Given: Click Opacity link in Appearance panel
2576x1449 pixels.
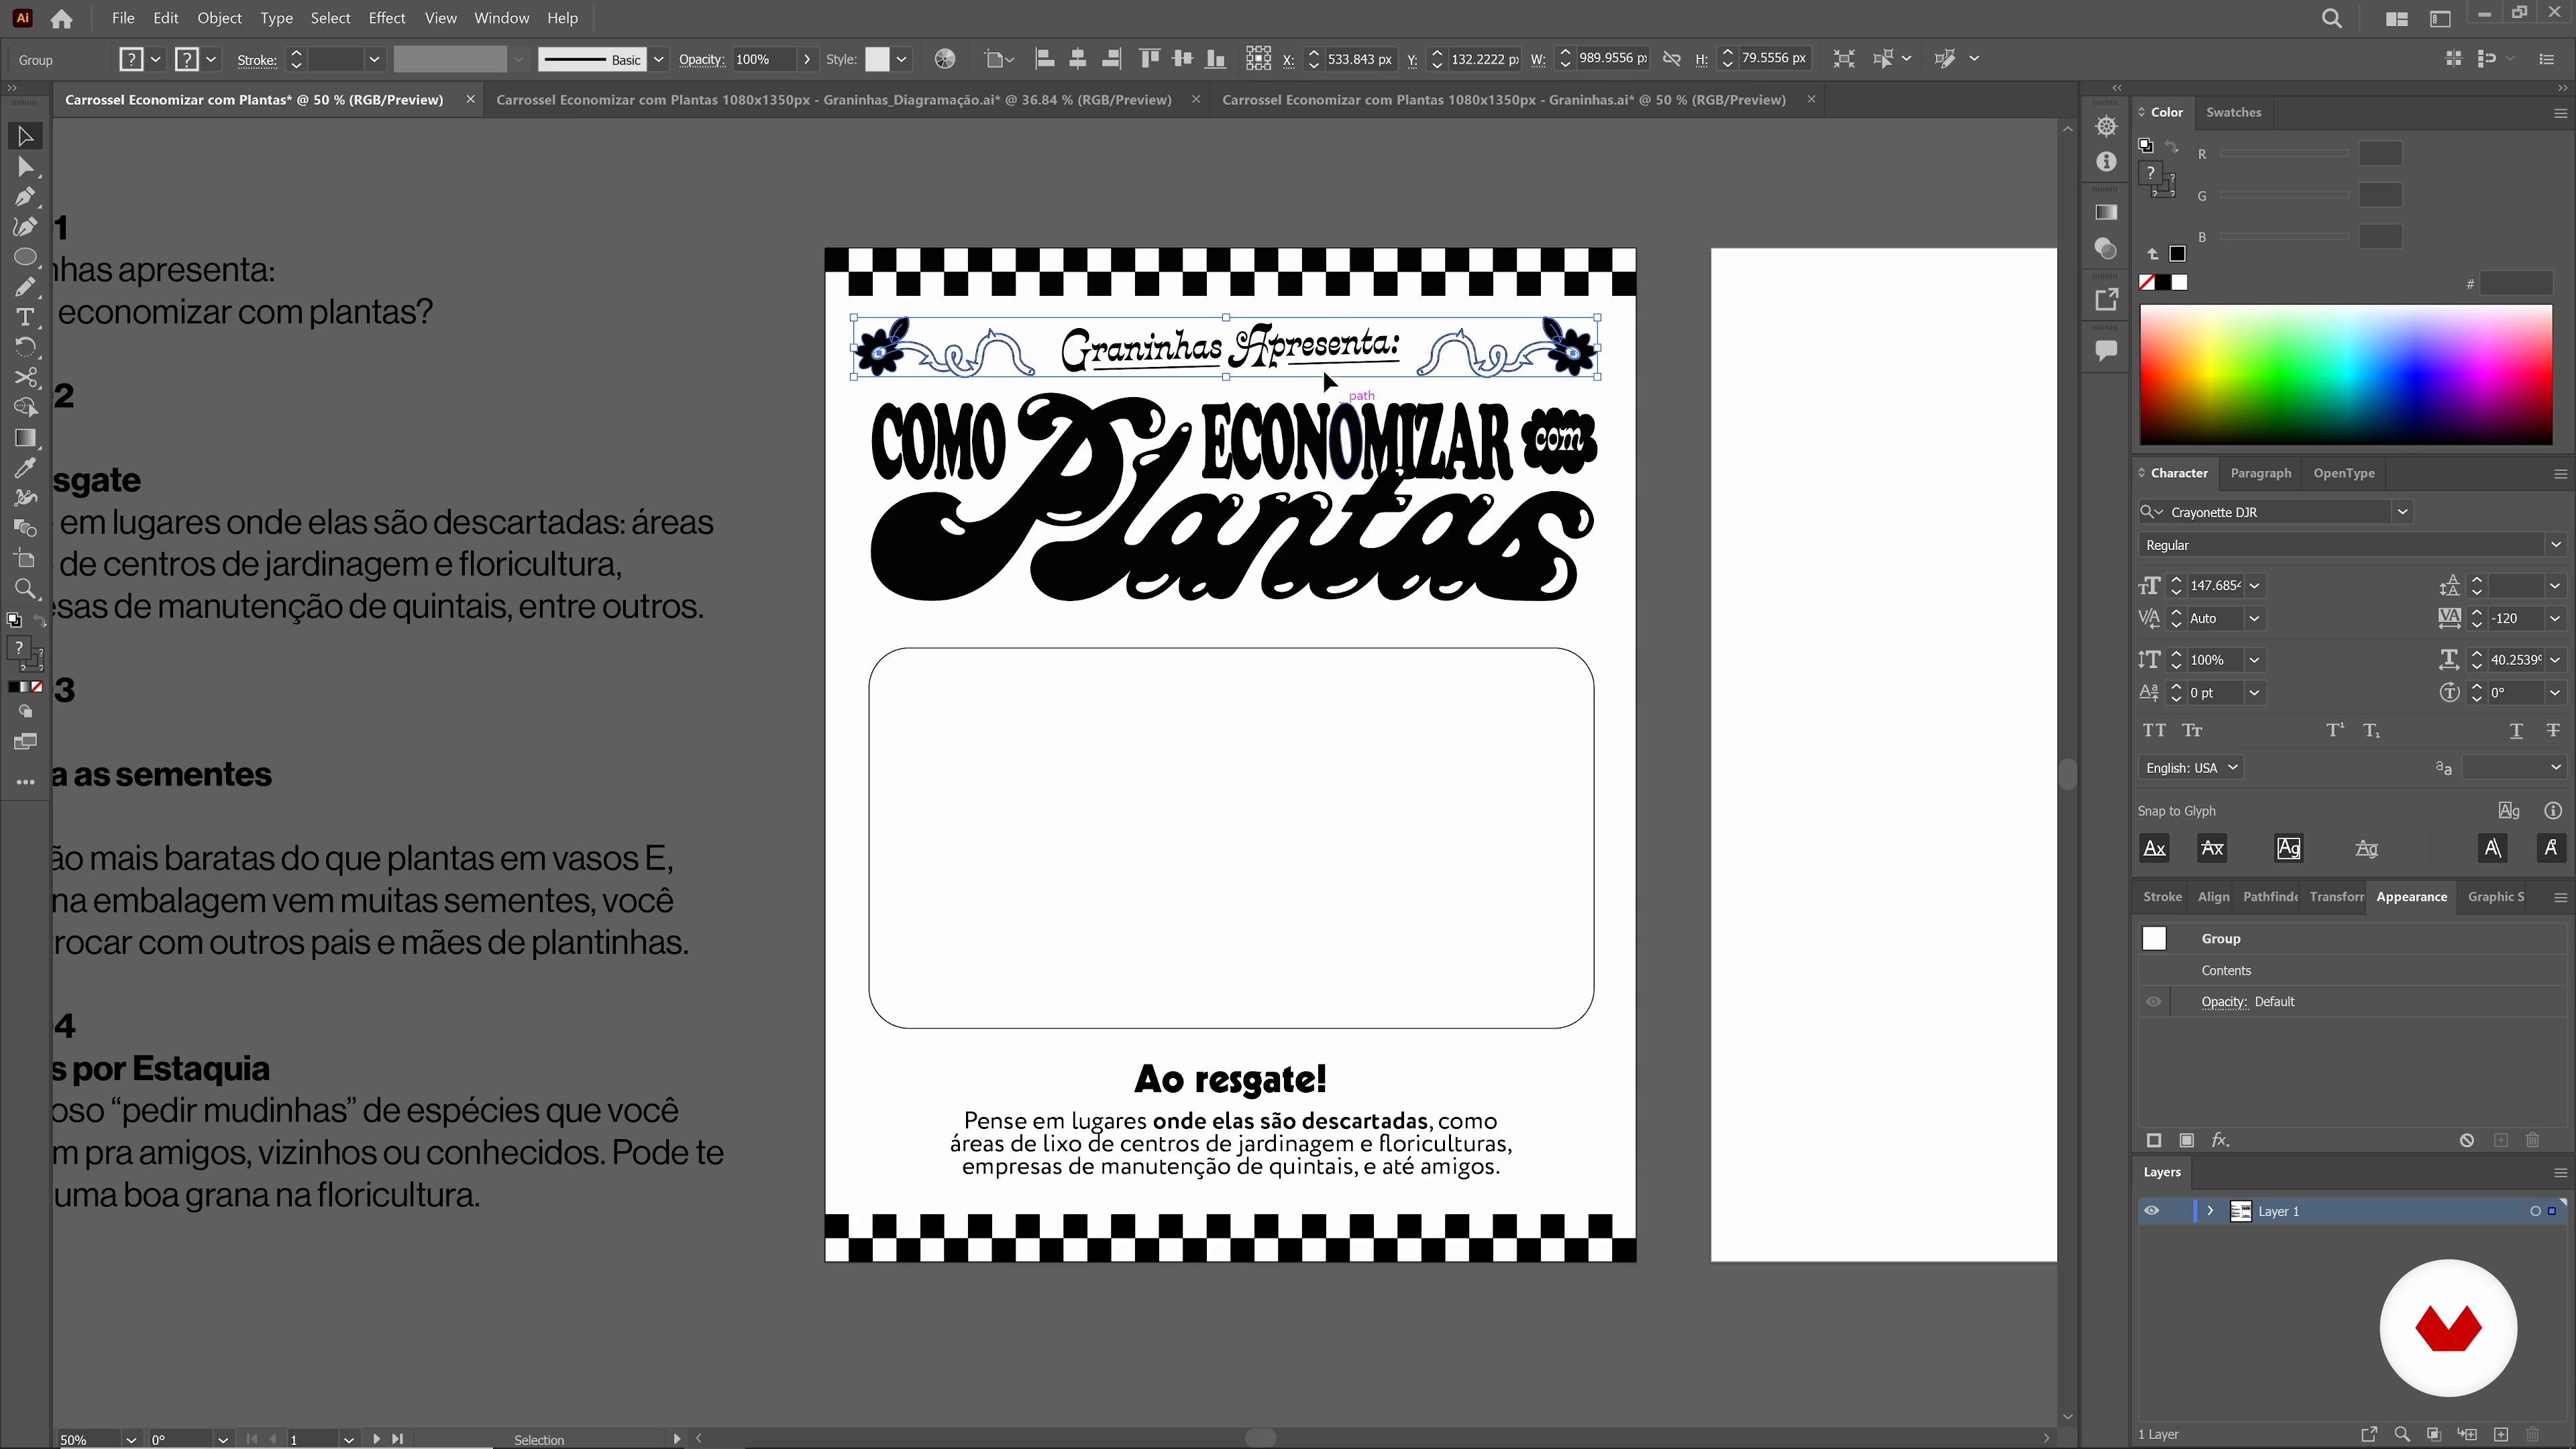Looking at the screenshot, I should pos(2224,1002).
